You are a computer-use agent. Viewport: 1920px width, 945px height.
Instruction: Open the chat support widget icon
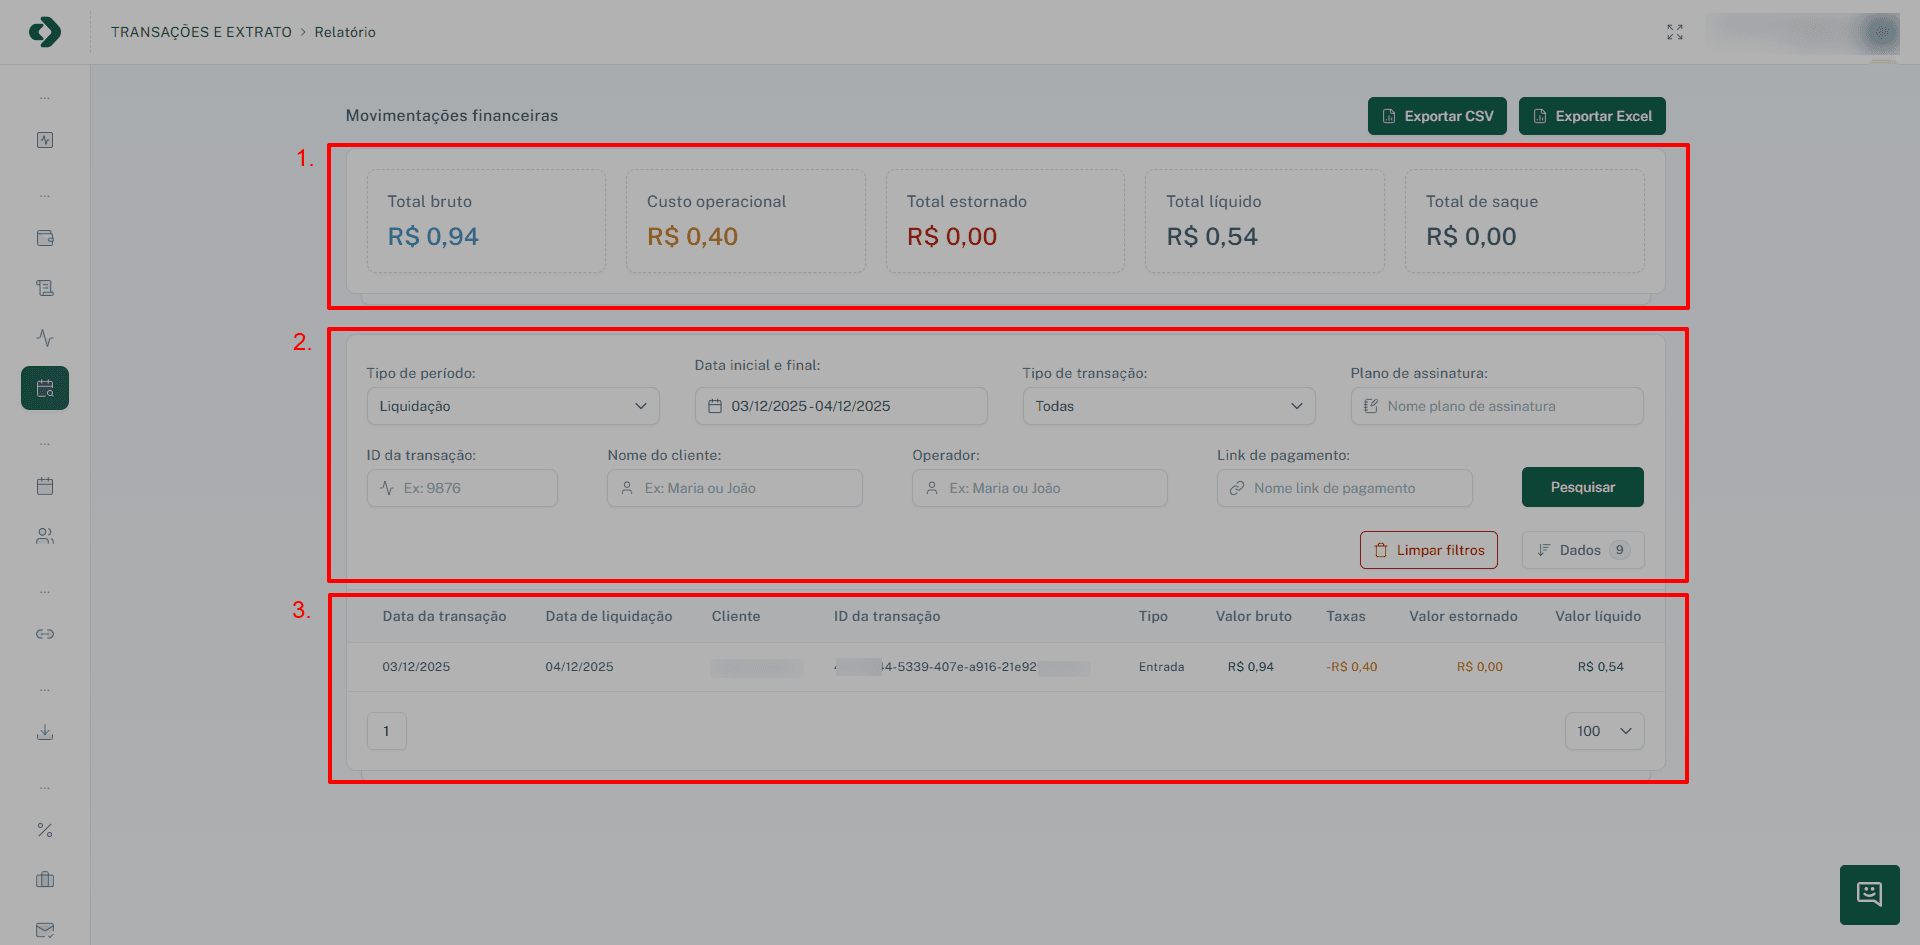(1869, 894)
